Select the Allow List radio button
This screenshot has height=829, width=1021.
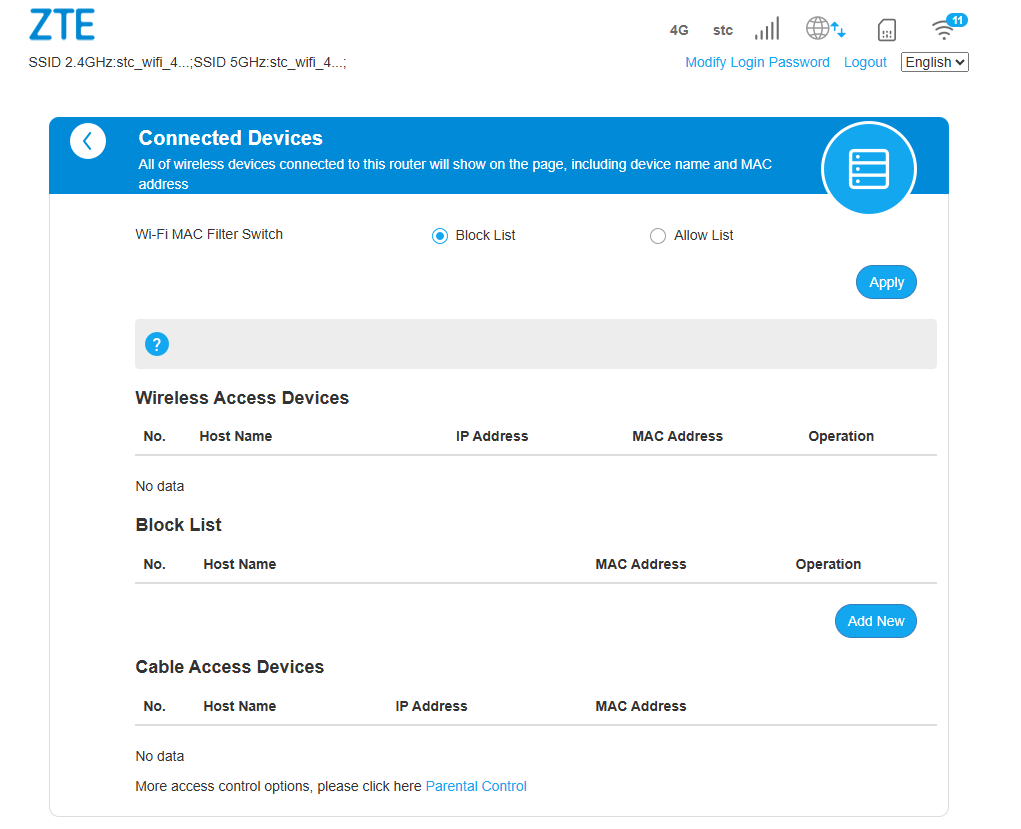657,236
